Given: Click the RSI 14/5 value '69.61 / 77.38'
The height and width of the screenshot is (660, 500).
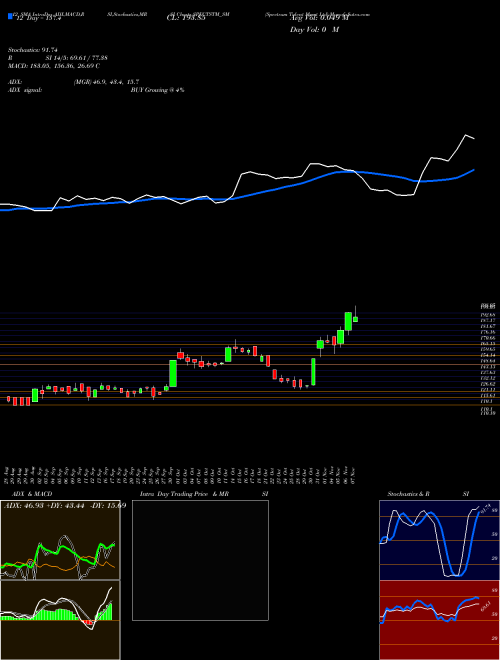Looking at the screenshot, I should pyautogui.click(x=89, y=58).
